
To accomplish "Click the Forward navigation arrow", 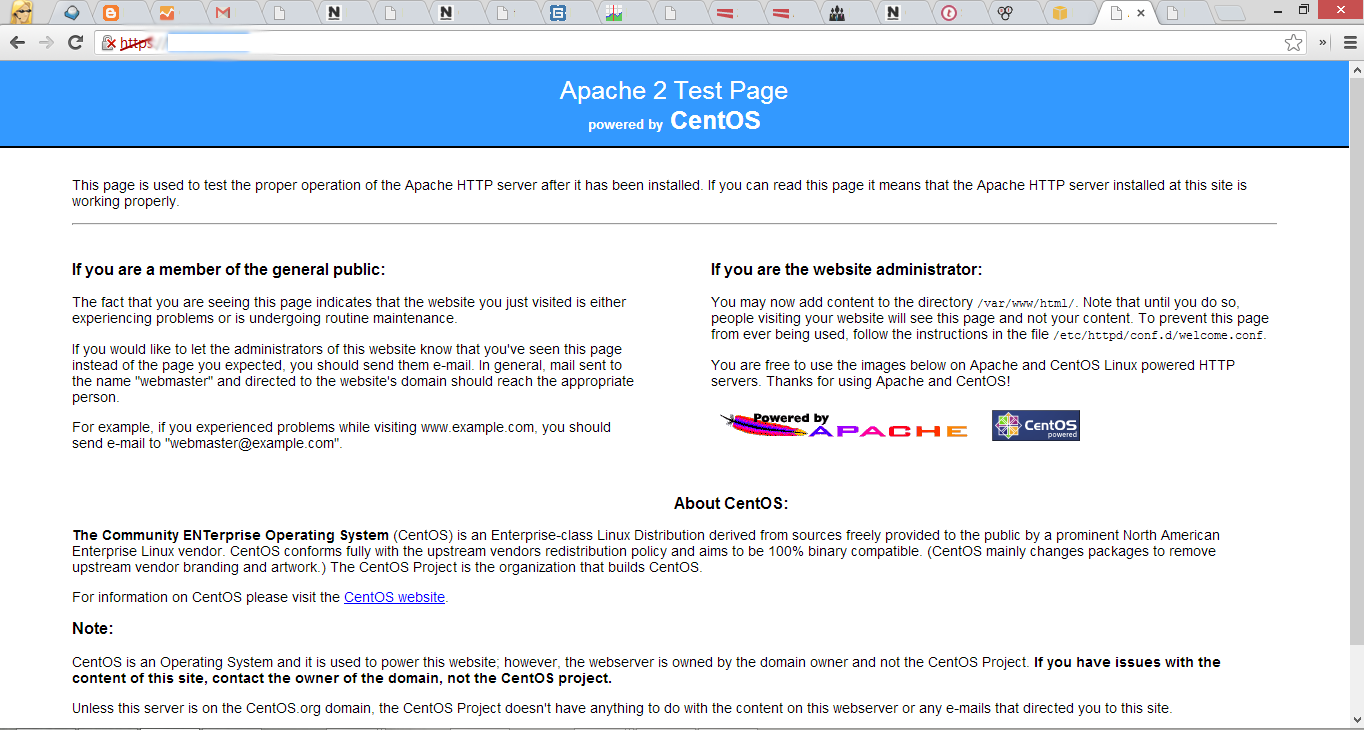I will [x=46, y=42].
